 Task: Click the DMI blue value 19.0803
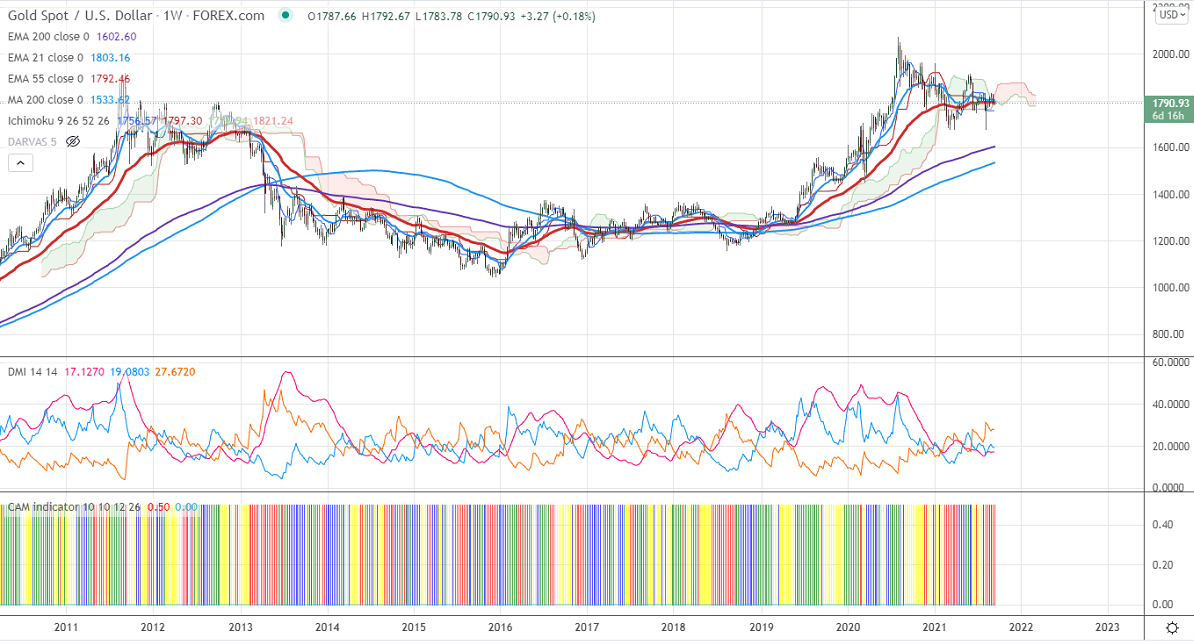(130, 372)
